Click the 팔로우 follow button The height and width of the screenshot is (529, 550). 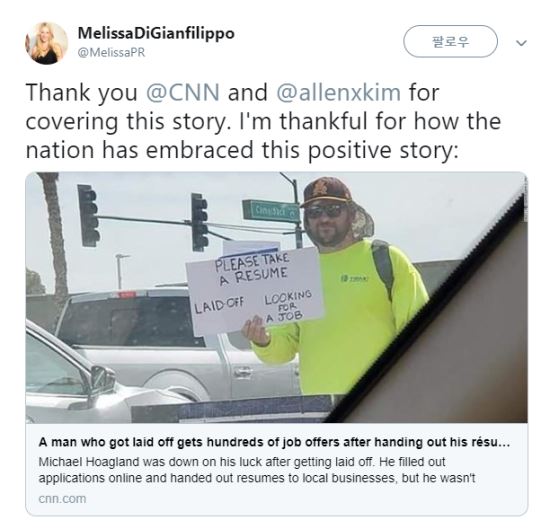pos(450,41)
